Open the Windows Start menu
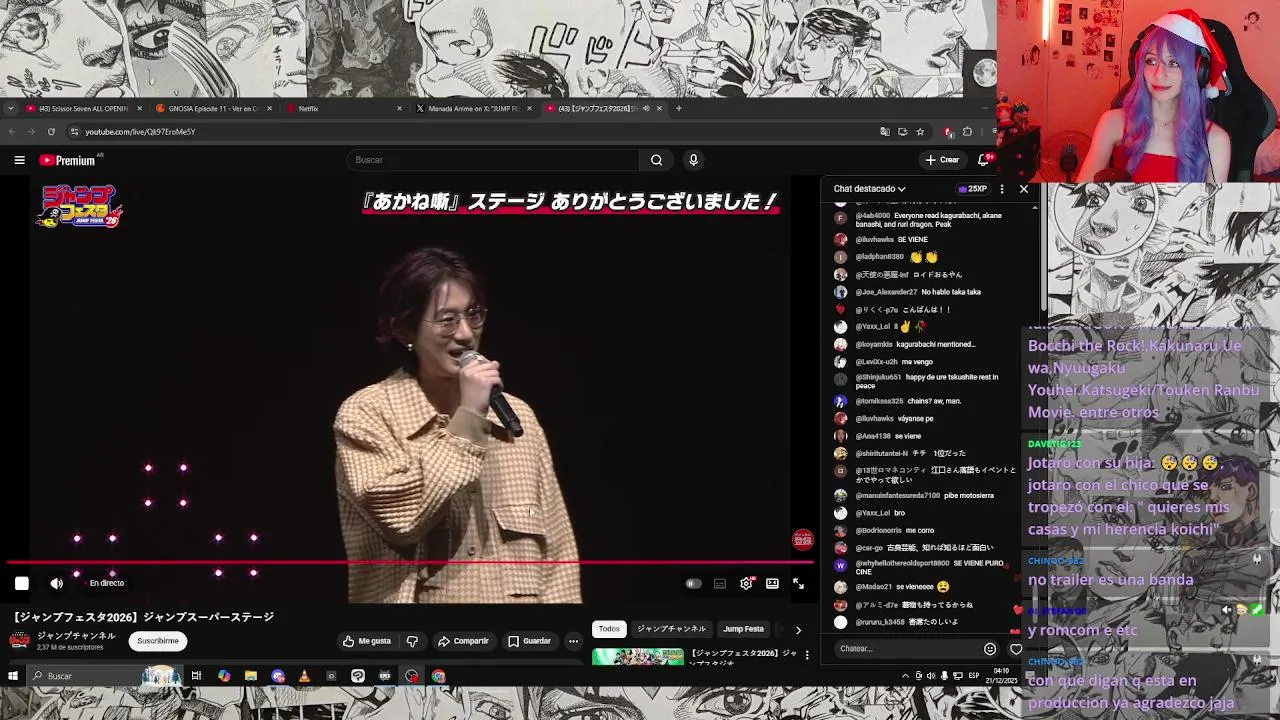The width and height of the screenshot is (1280, 720). tap(12, 676)
